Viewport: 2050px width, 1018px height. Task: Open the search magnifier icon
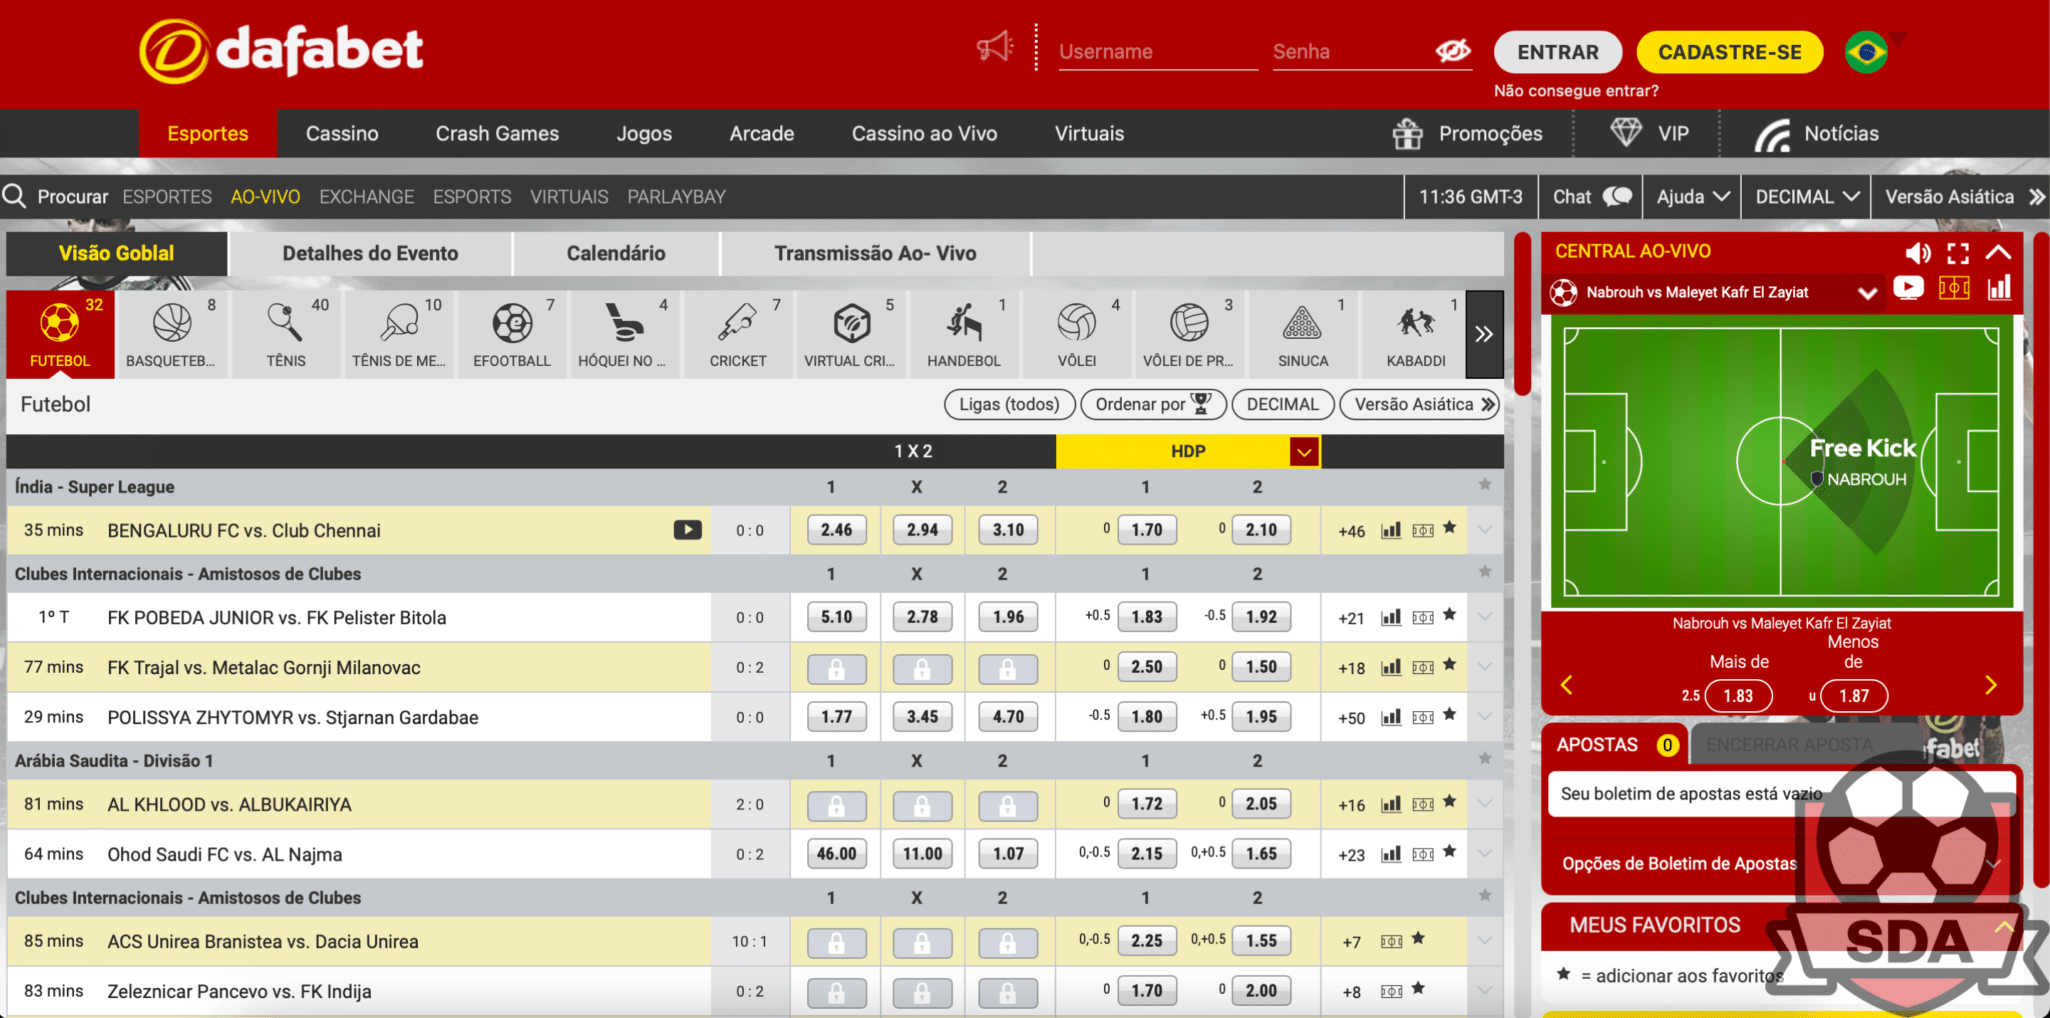tap(14, 196)
